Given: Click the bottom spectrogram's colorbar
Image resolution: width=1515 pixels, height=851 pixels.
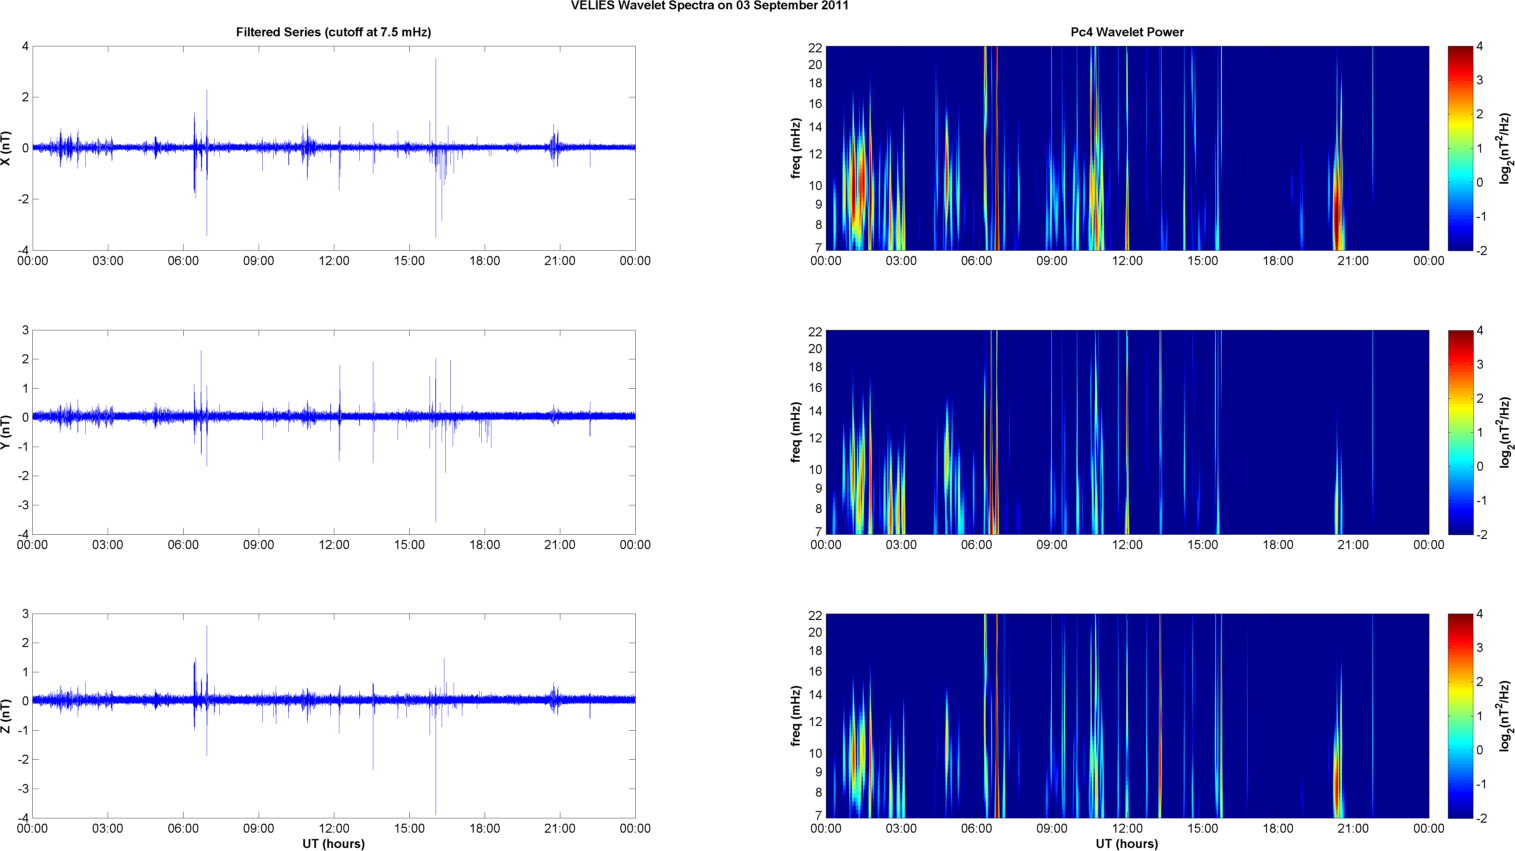Looking at the screenshot, I should coord(1460,716).
